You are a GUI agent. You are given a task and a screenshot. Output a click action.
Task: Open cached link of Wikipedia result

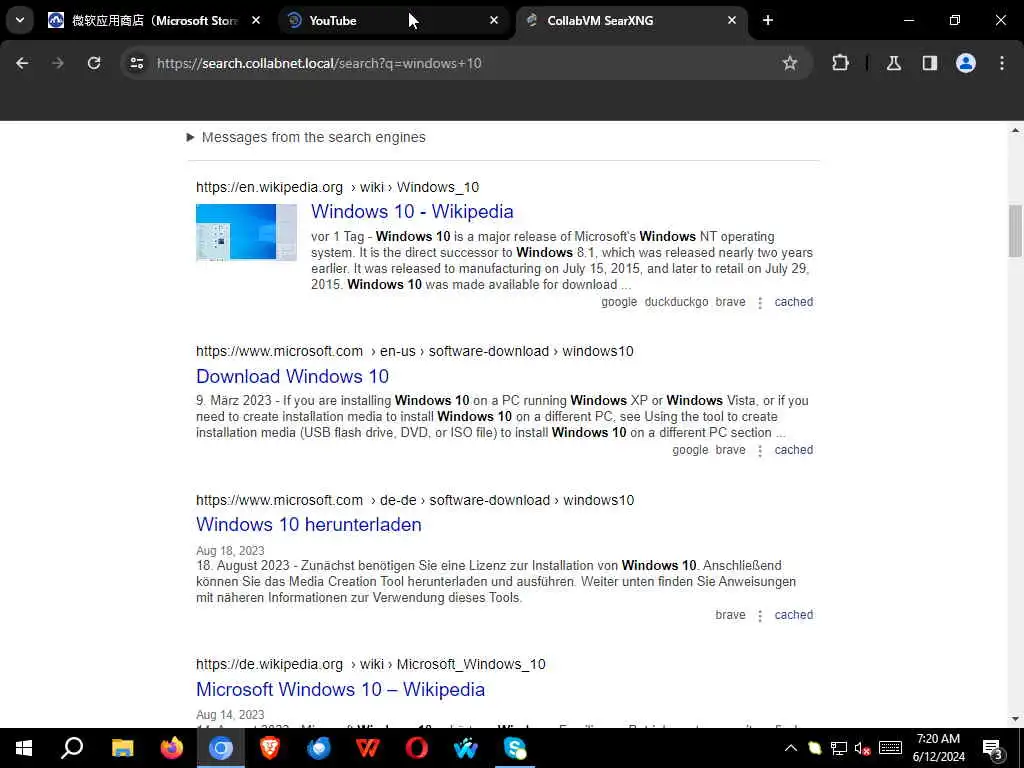(x=793, y=302)
